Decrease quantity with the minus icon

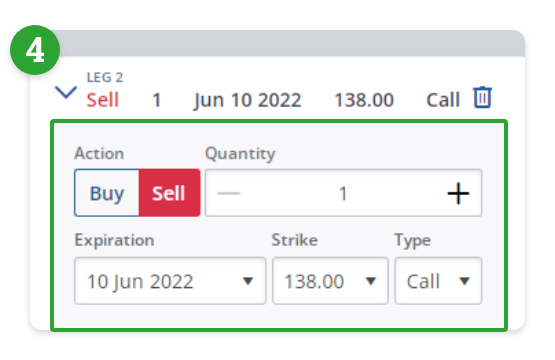[x=229, y=193]
